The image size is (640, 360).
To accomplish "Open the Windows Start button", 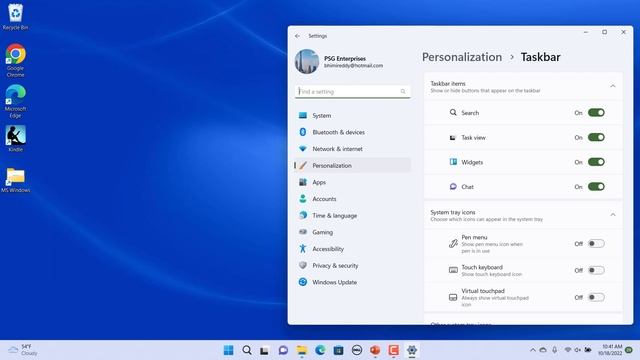I will [229, 350].
